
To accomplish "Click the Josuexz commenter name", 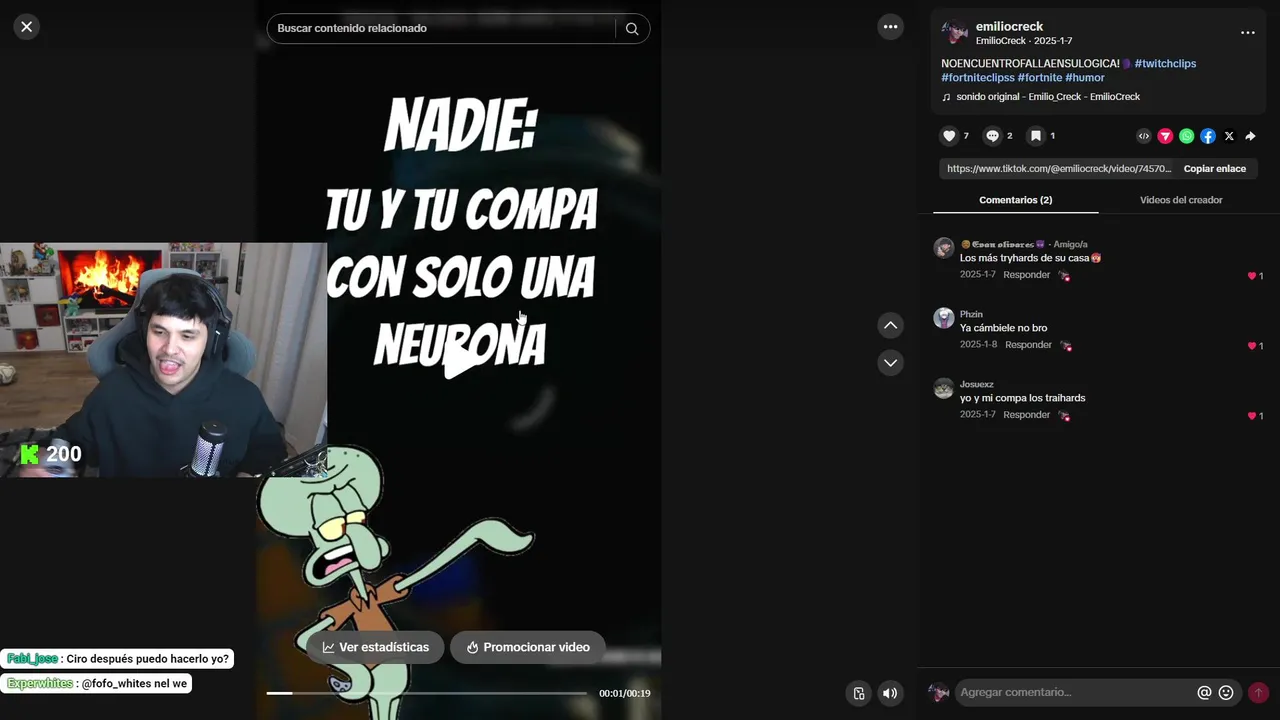I will [977, 384].
